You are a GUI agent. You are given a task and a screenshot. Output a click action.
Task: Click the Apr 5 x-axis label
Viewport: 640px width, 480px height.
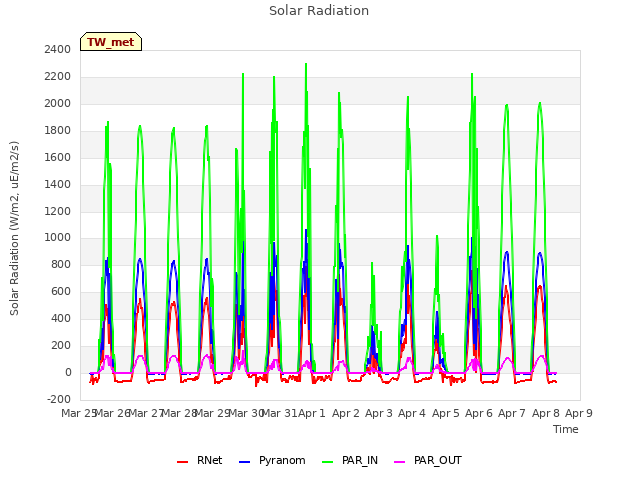pyautogui.click(x=446, y=413)
